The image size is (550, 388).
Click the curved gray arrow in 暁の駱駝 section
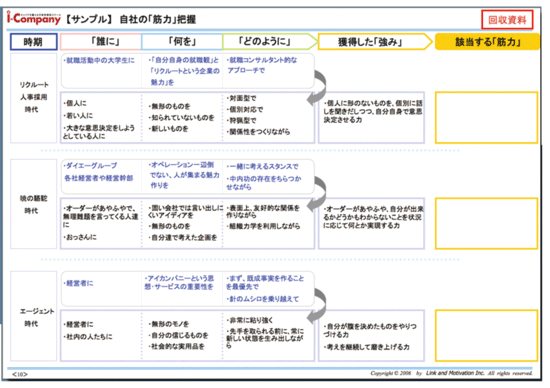(317, 194)
